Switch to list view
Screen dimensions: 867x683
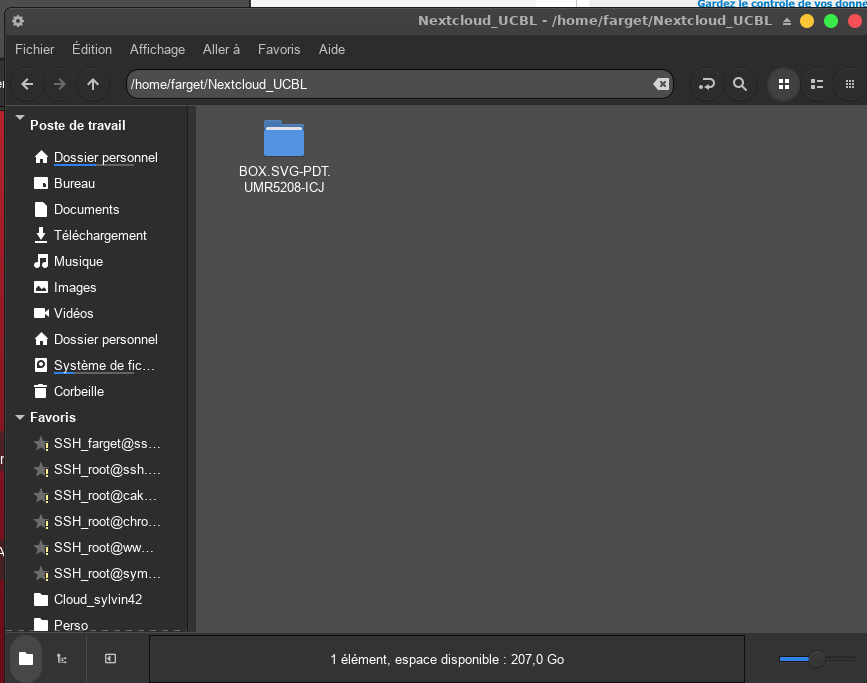pos(817,85)
